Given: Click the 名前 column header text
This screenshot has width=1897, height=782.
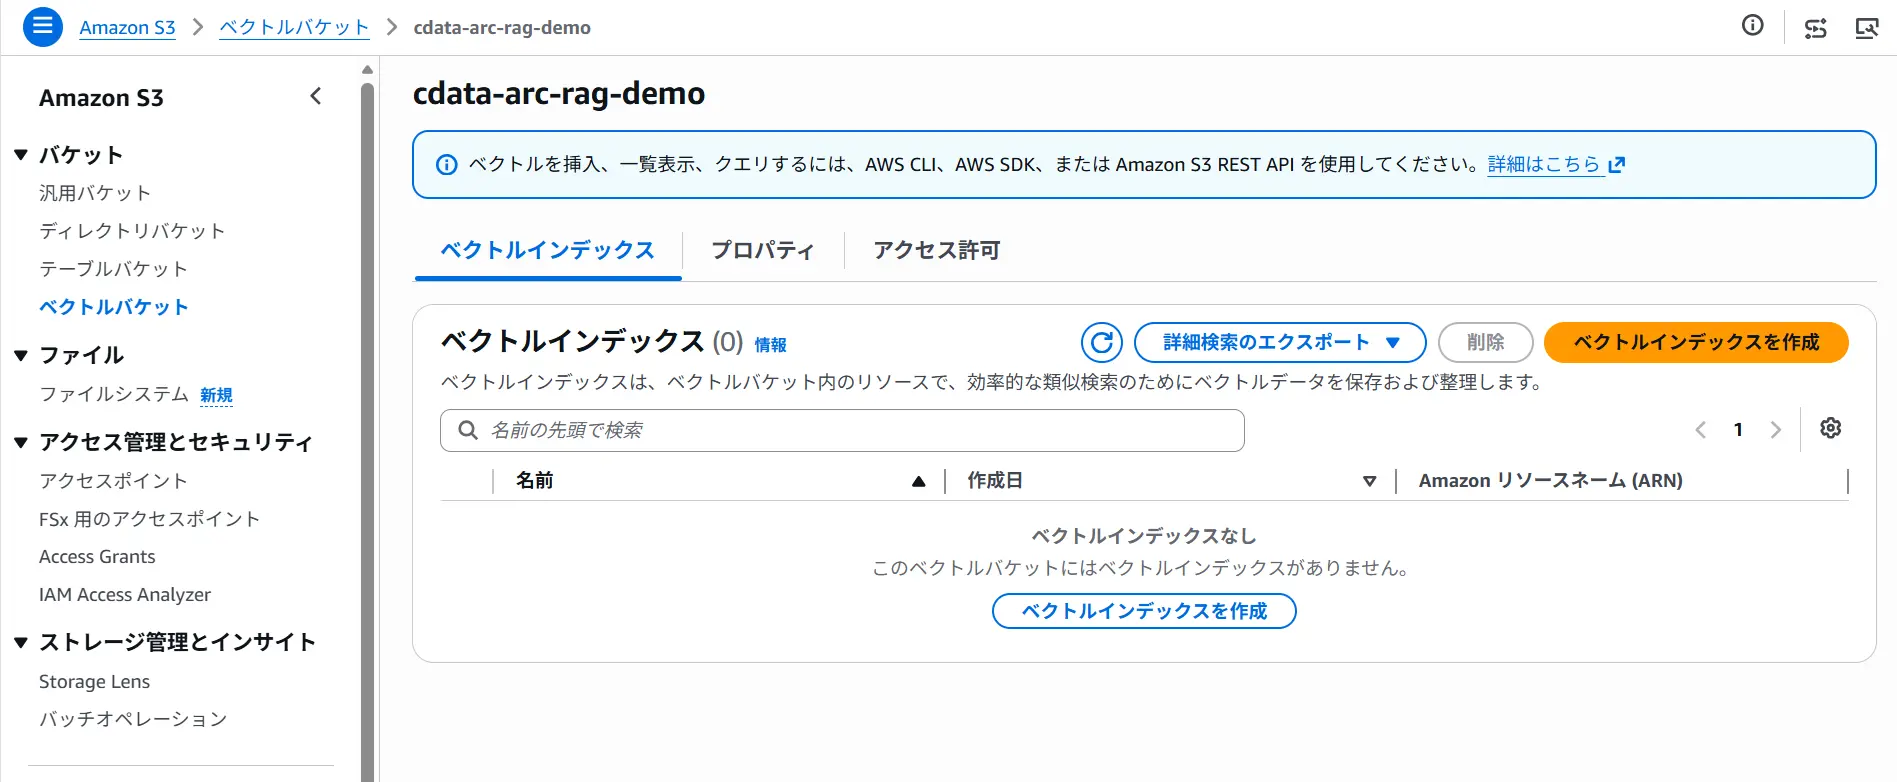Looking at the screenshot, I should coord(535,481).
